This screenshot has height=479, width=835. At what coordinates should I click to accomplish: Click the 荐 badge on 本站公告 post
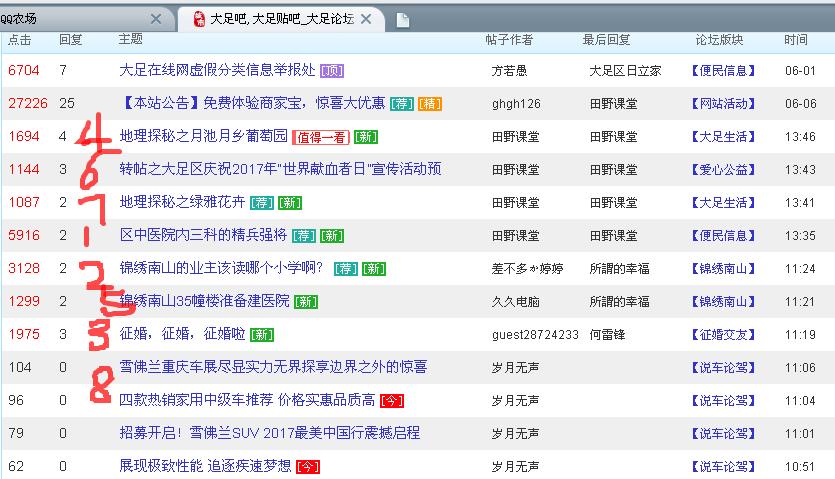pyautogui.click(x=402, y=104)
